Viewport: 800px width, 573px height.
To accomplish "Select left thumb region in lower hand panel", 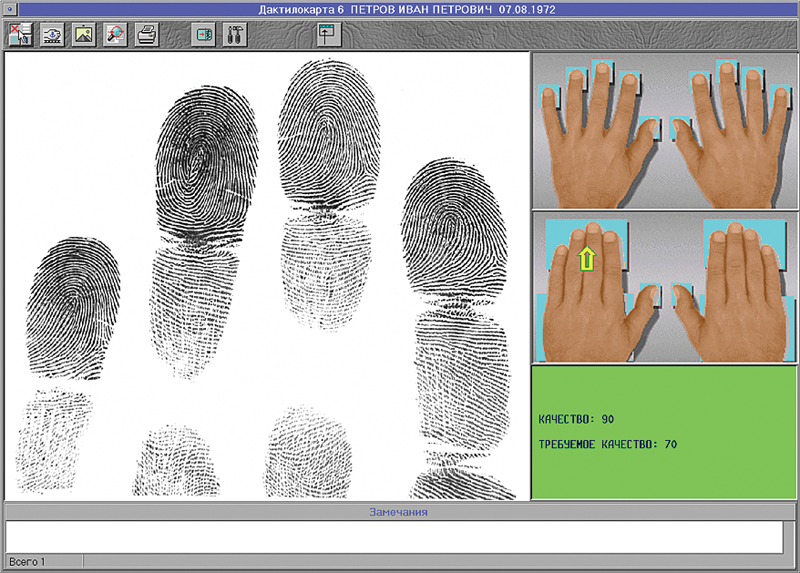I will pos(650,294).
